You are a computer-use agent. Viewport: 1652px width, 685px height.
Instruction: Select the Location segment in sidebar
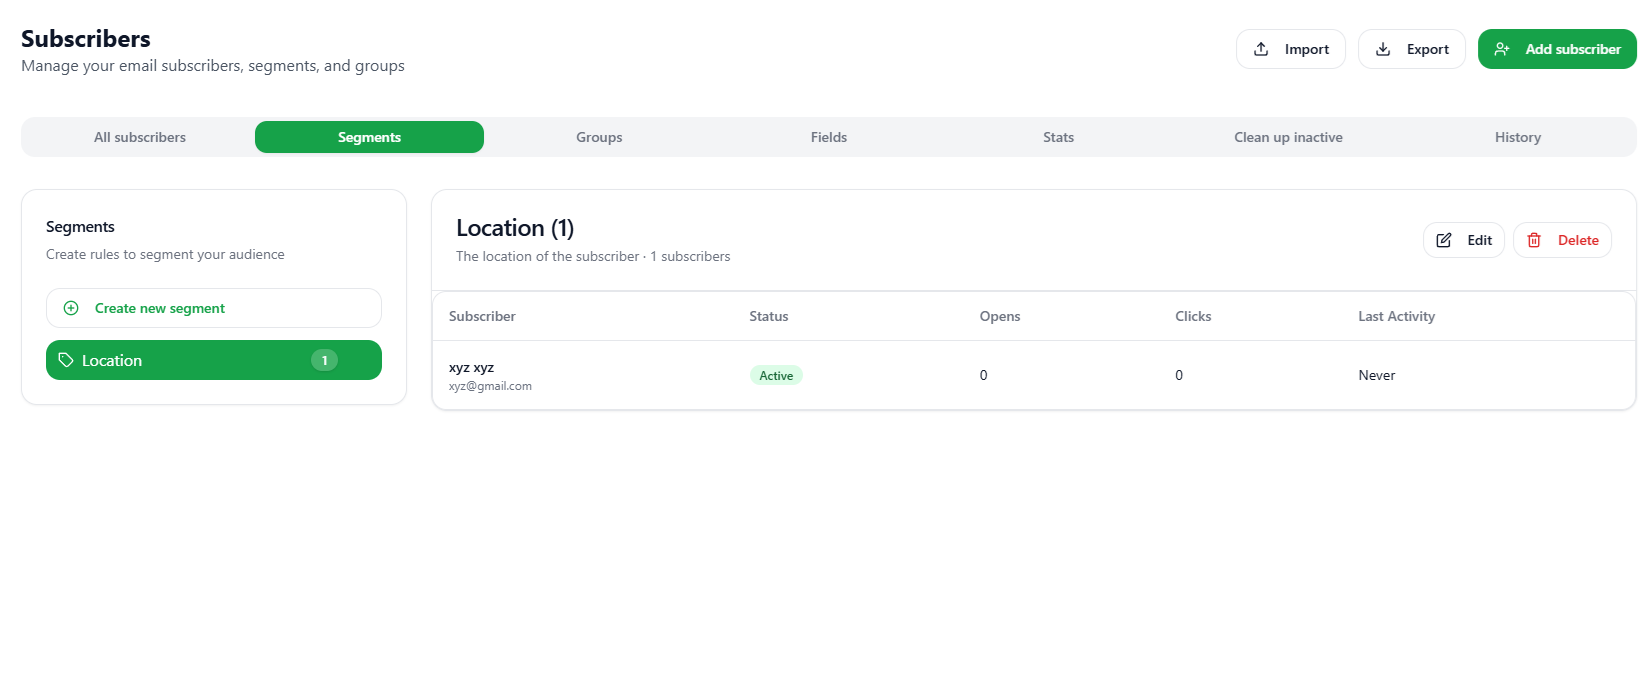pyautogui.click(x=214, y=360)
